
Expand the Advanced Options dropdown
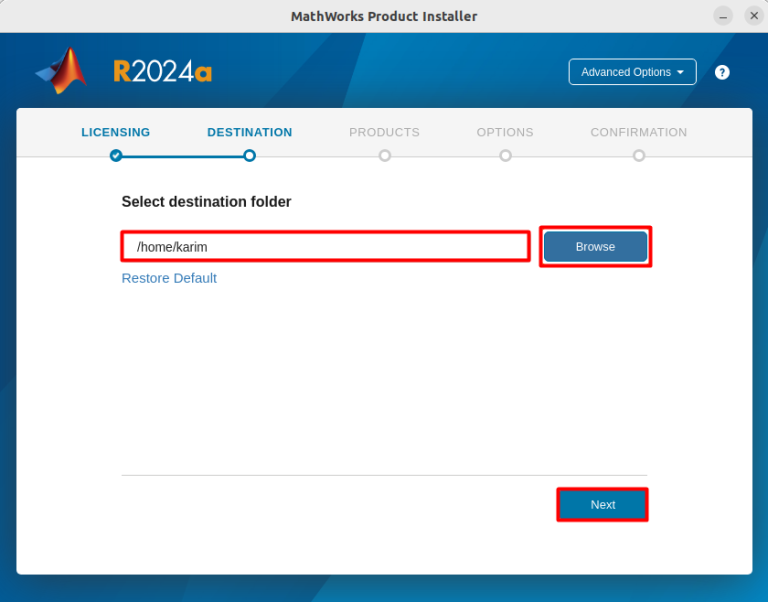[632, 72]
